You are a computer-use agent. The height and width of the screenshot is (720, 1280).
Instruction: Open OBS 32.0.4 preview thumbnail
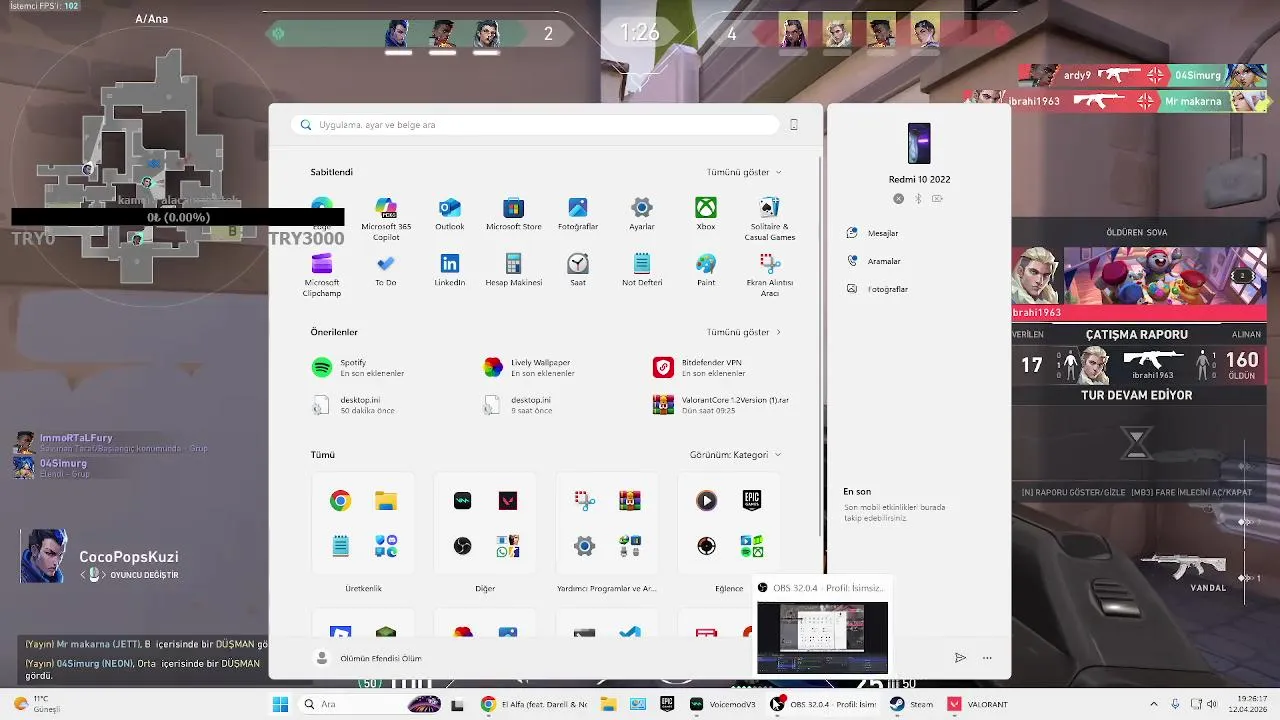822,637
